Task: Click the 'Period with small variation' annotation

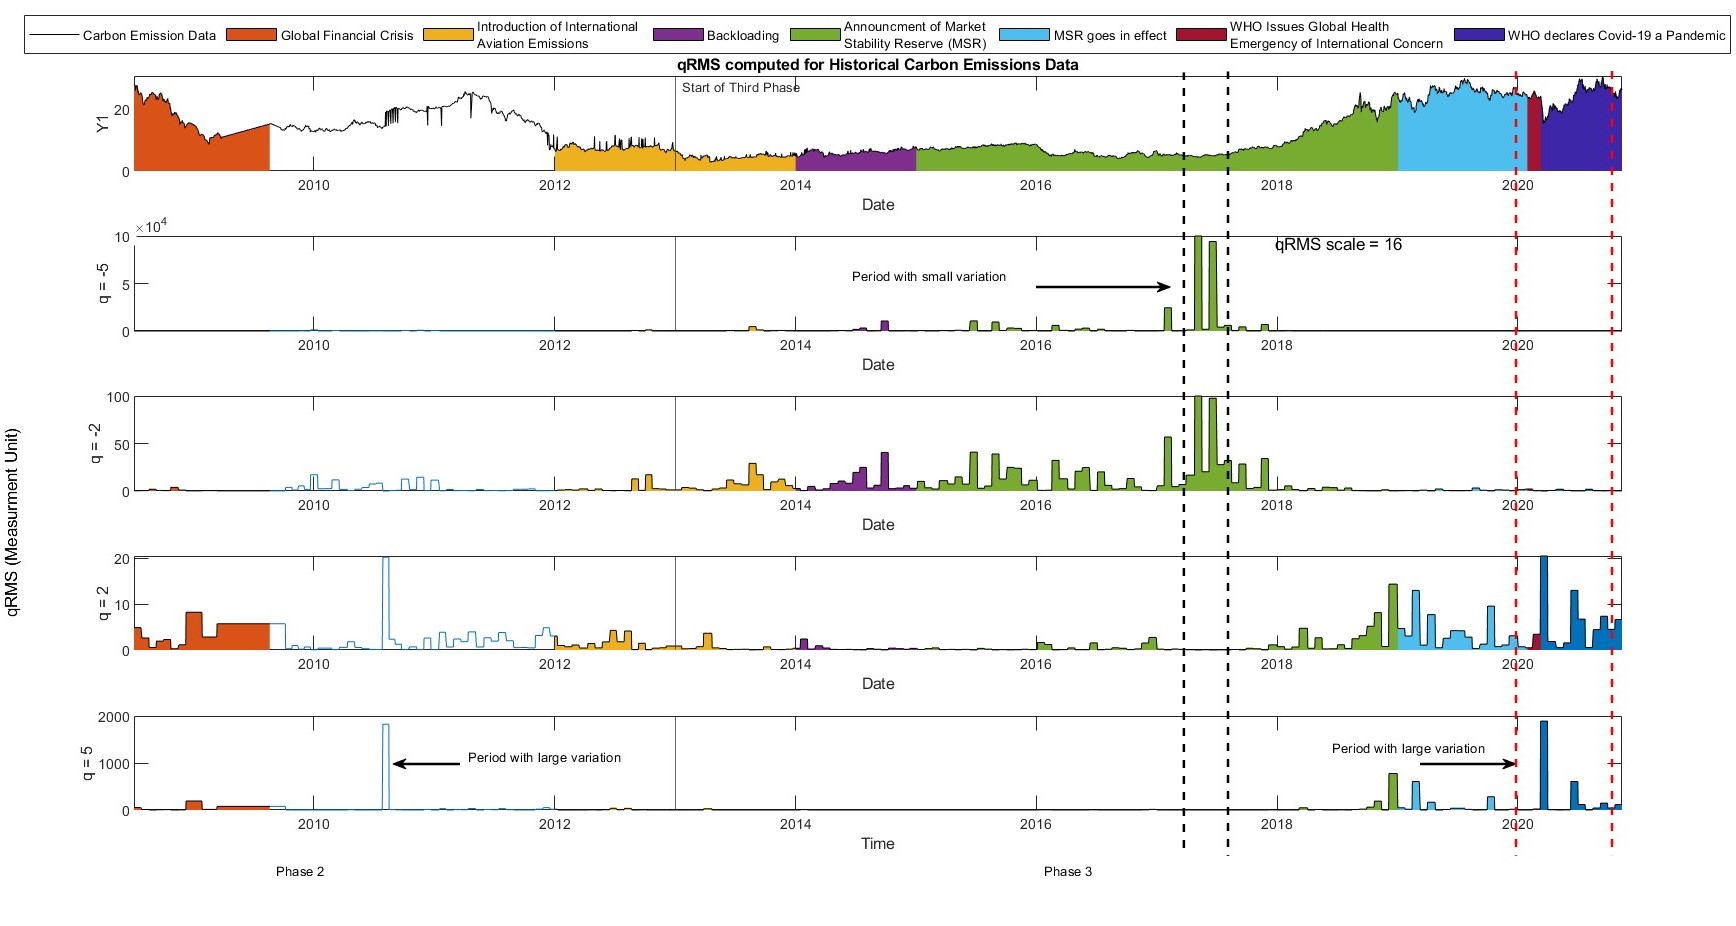Action: click(x=928, y=277)
